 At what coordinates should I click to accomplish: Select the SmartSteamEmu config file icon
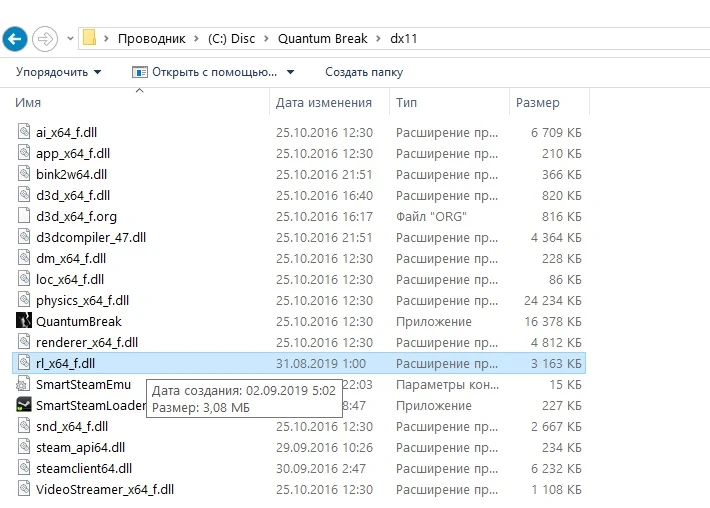(x=23, y=384)
